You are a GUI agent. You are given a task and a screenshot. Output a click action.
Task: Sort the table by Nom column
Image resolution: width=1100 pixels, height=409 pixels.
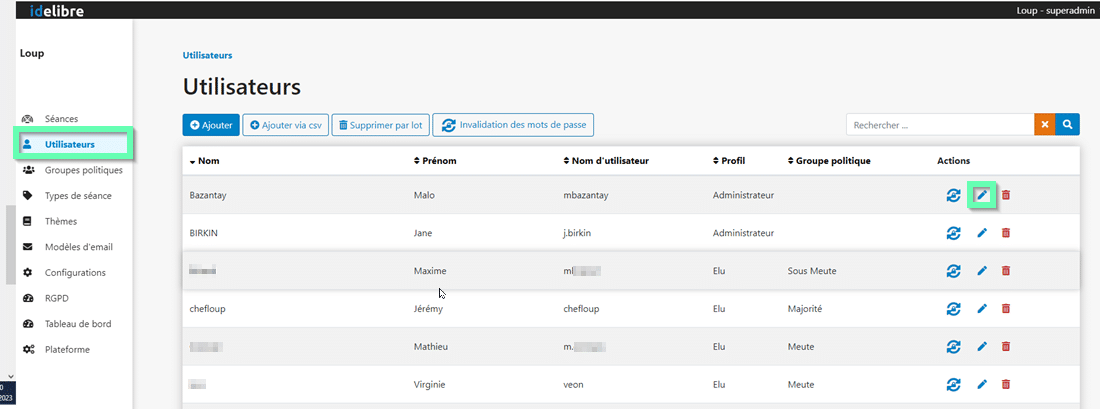204,161
